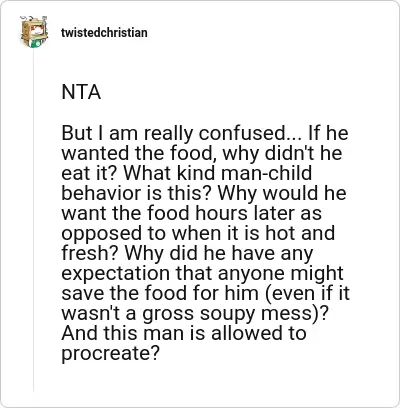Click the line 'save the food for him (even if it'
Viewport: 400px width, 408px height.
pyautogui.click(x=206, y=293)
